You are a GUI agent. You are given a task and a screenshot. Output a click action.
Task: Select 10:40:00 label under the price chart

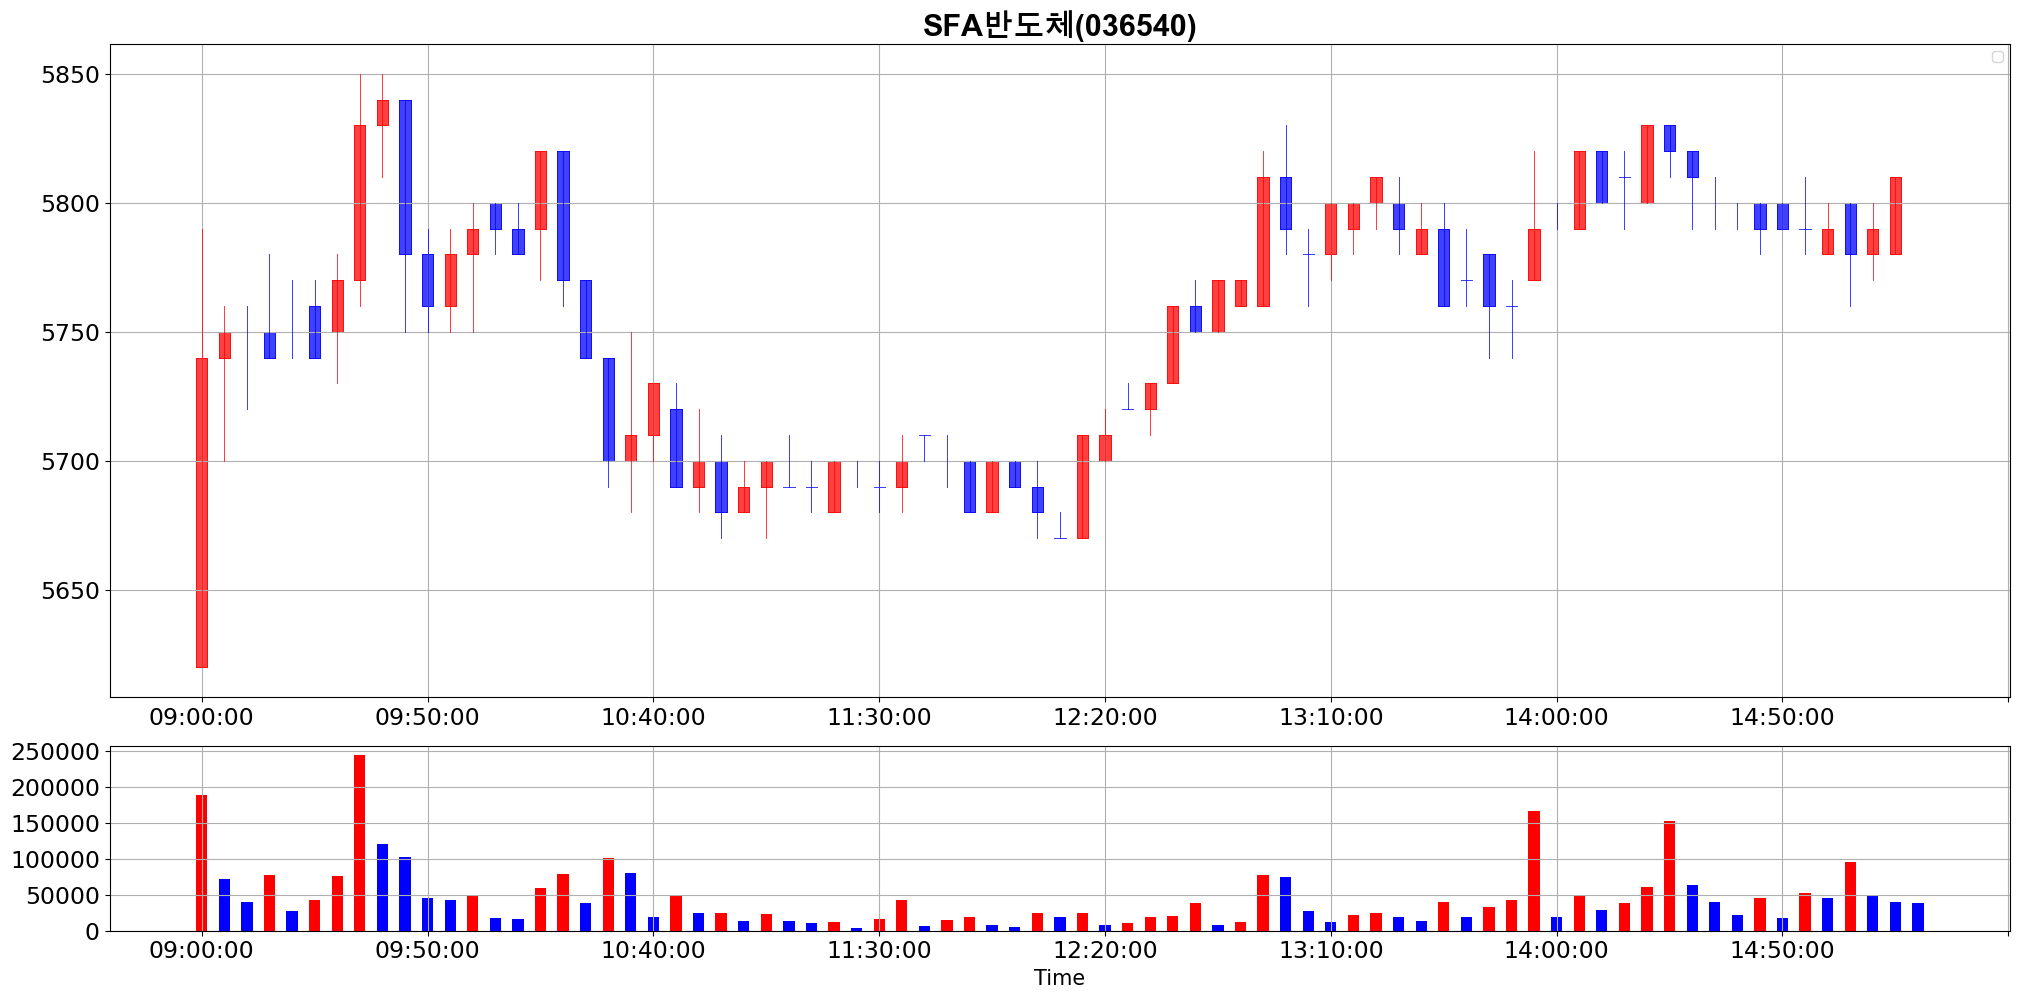(653, 717)
